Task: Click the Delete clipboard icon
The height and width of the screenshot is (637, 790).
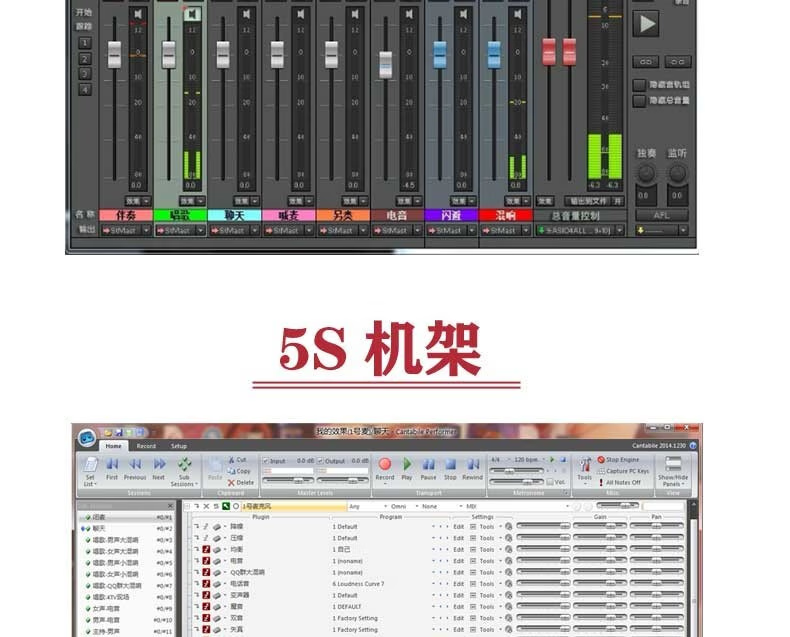Action: tap(242, 482)
